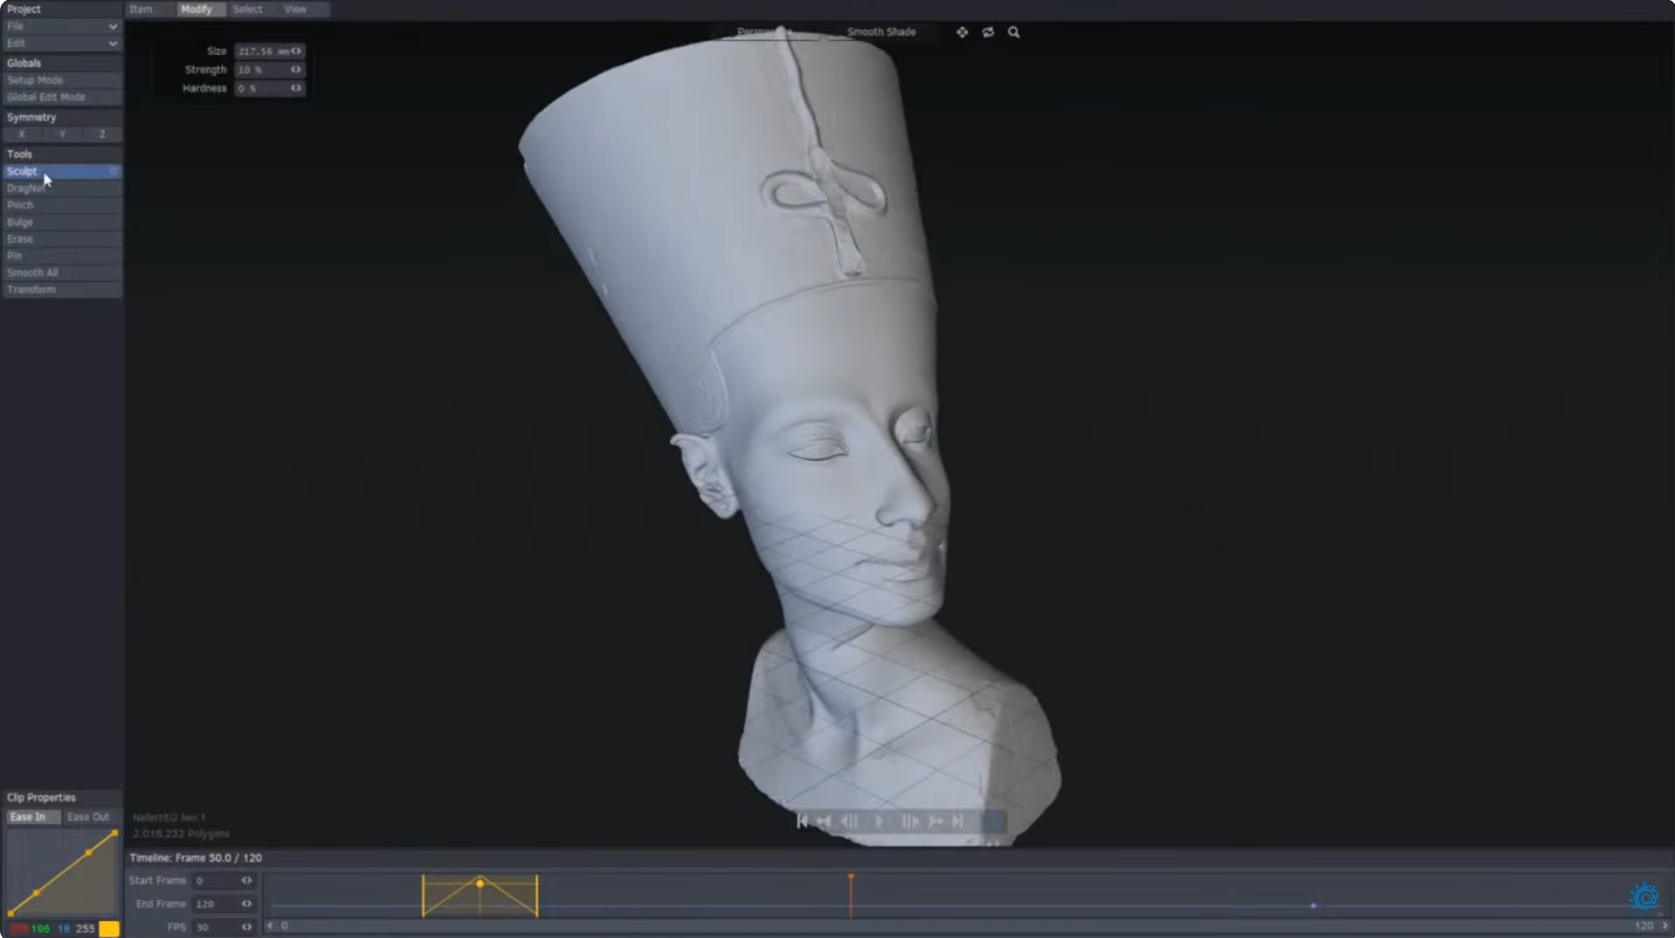Click the Strength value field
The width and height of the screenshot is (1675, 938).
262,70
